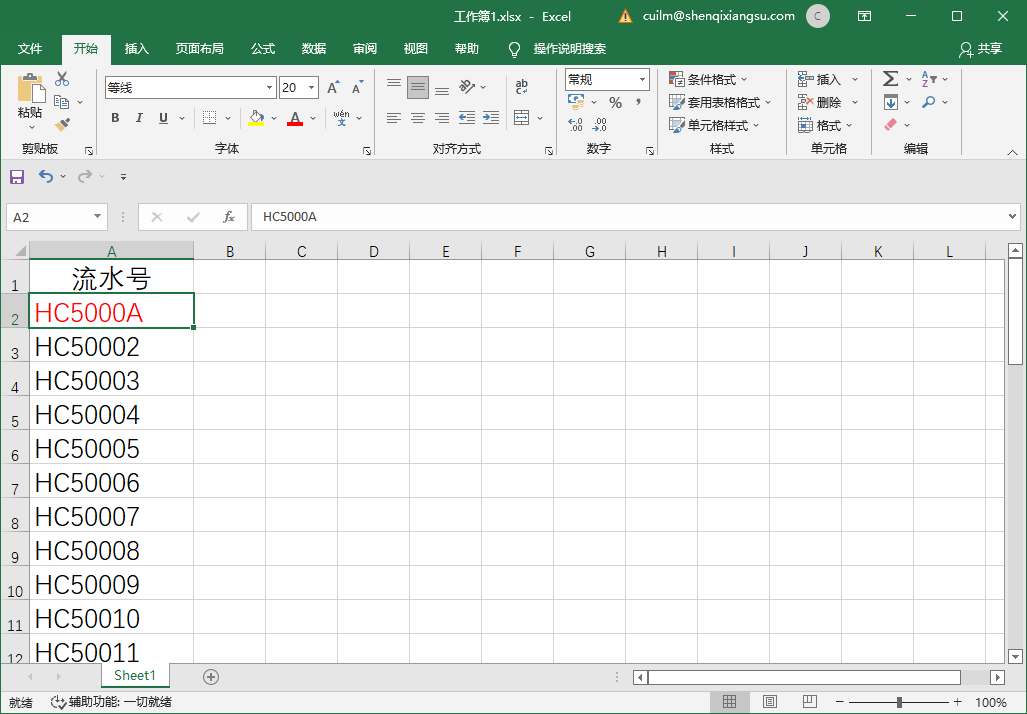Image resolution: width=1027 pixels, height=714 pixels.
Task: Apply the yellow fill color bucket
Action: (x=256, y=118)
